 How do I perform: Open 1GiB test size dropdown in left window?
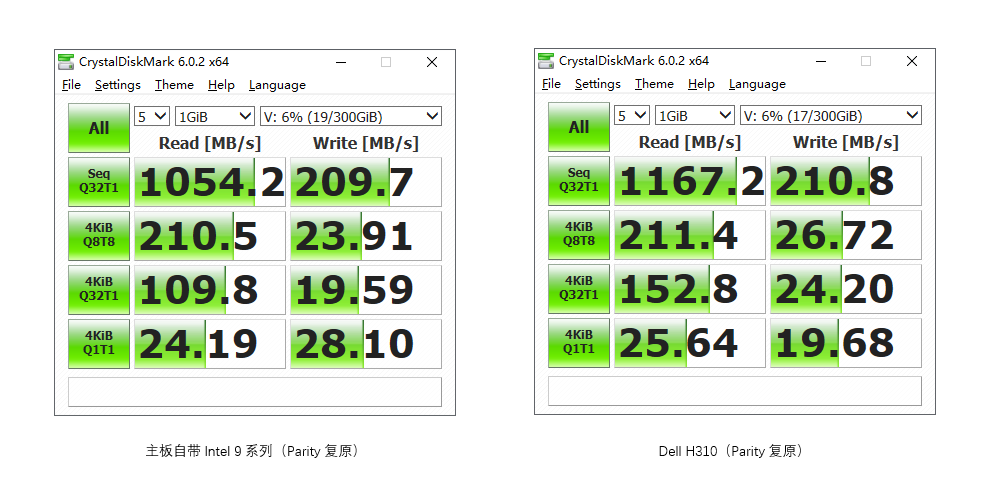215,117
